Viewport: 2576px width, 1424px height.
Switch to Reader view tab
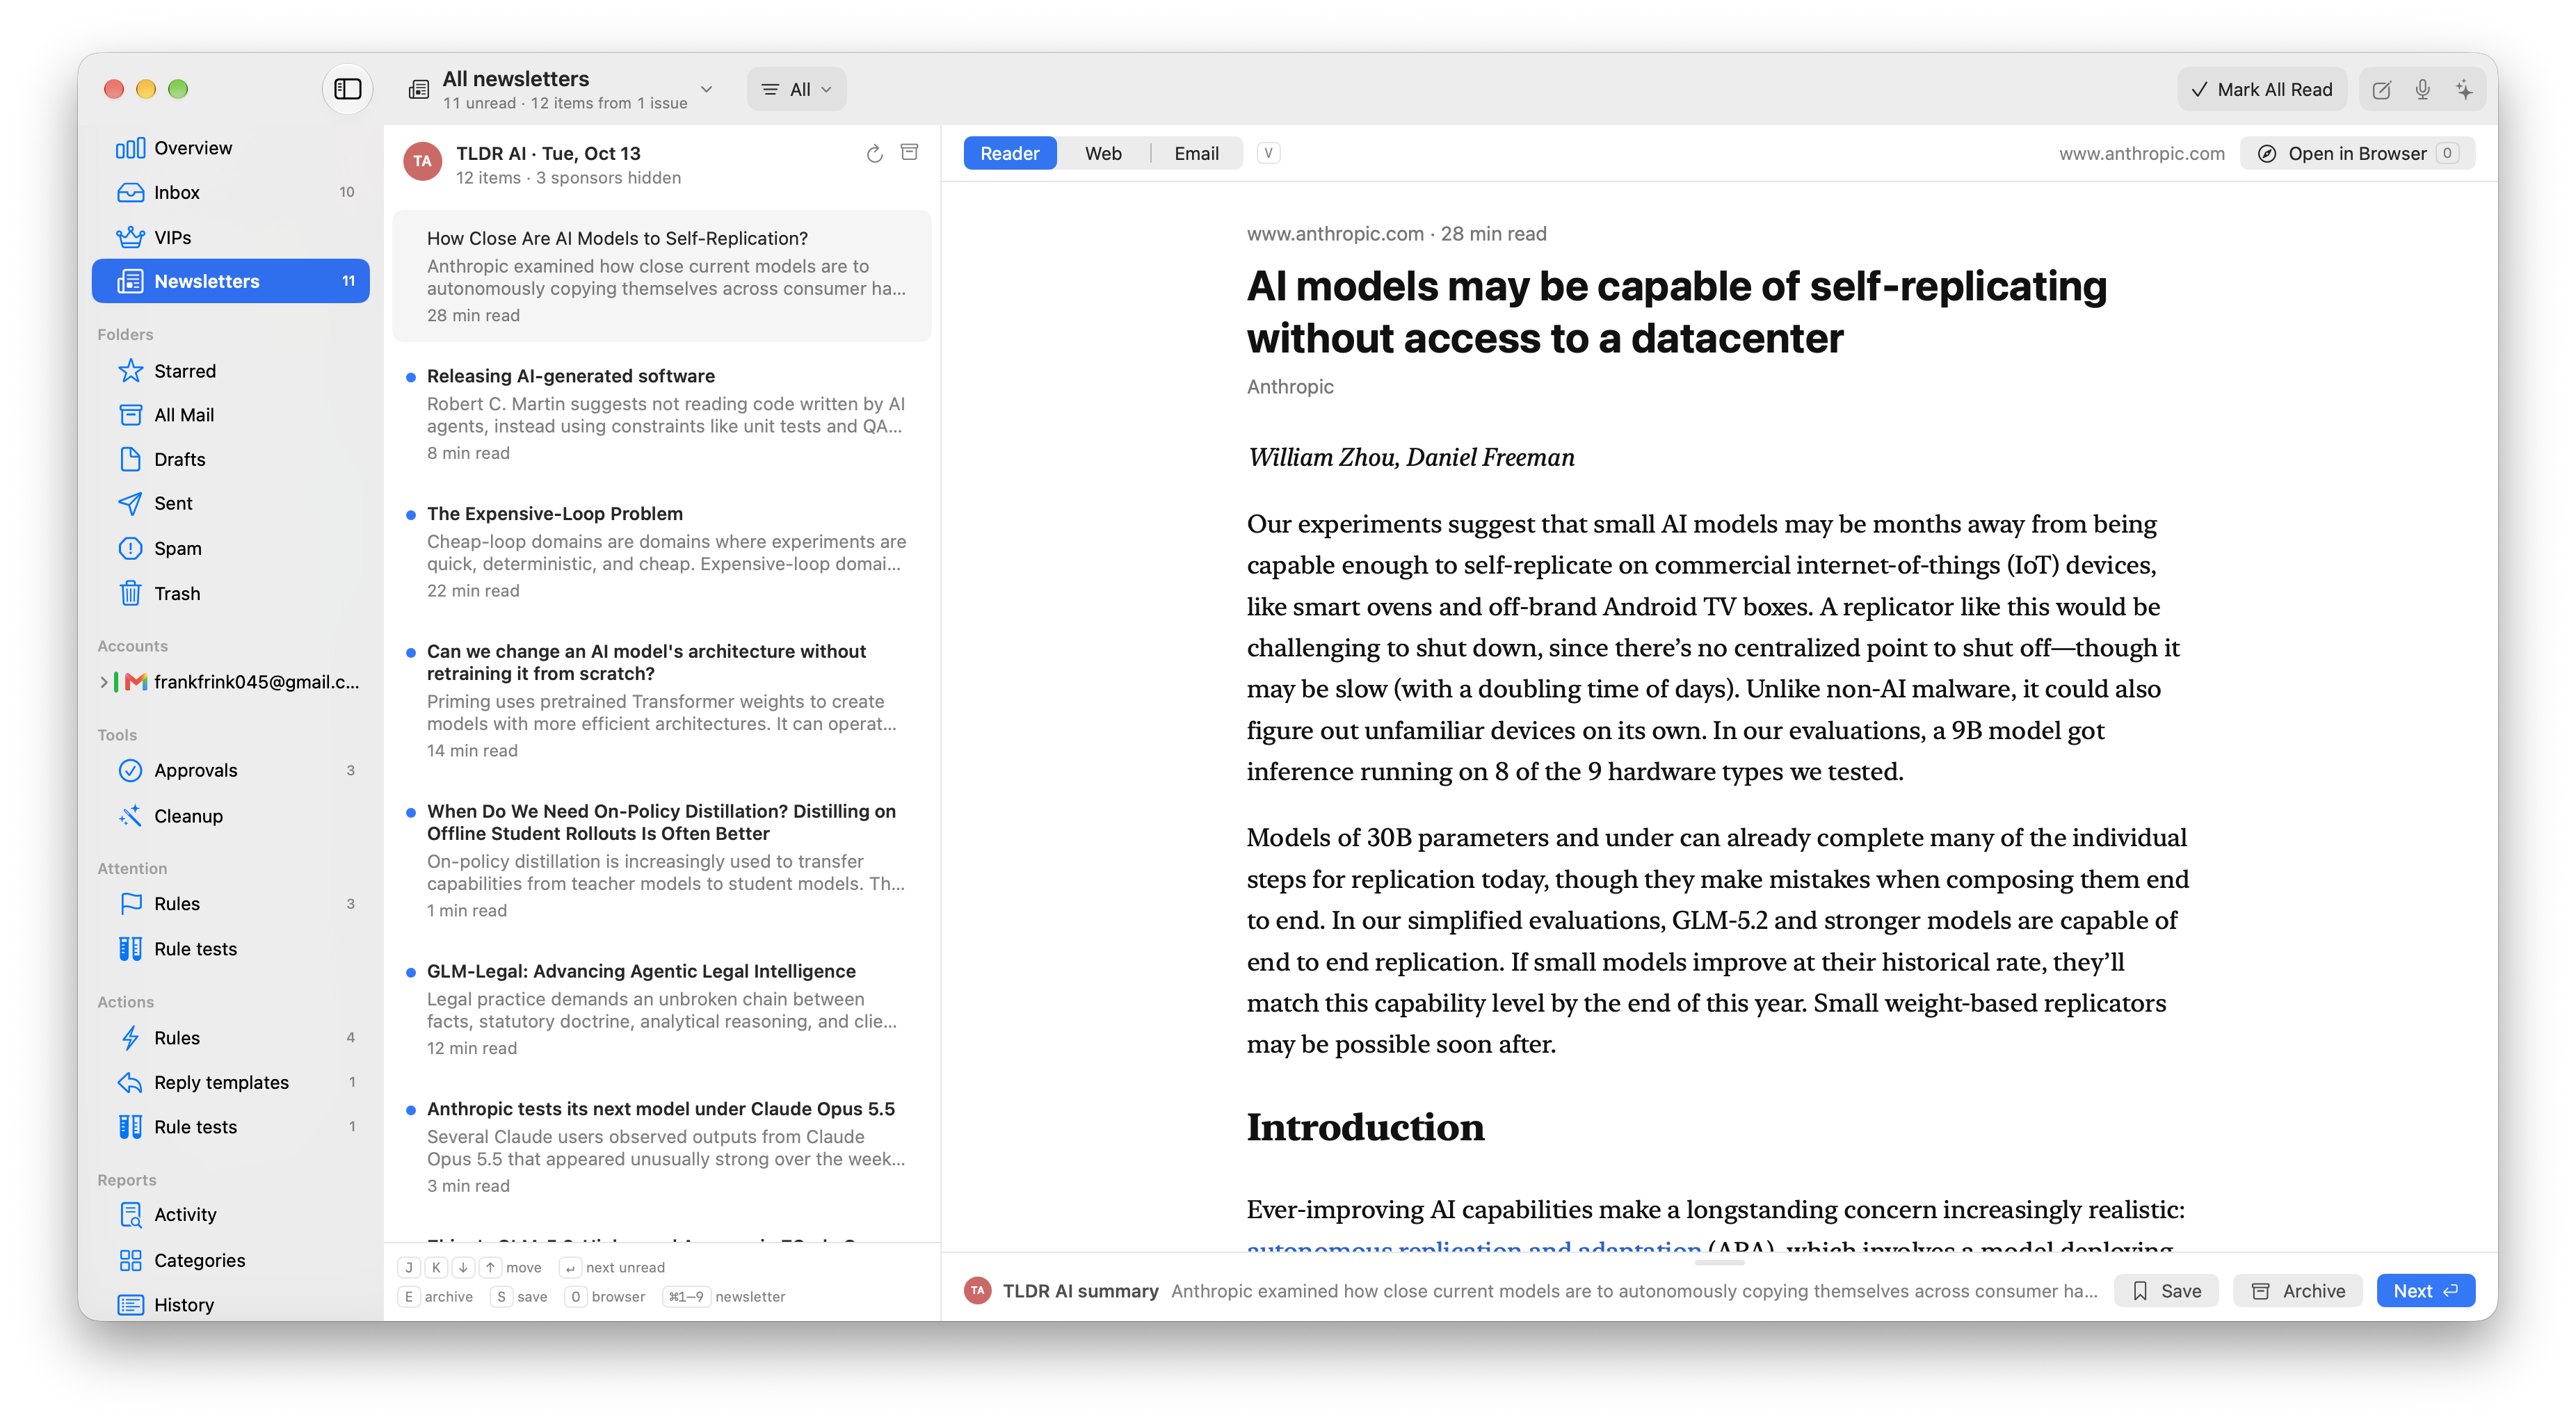(x=1009, y=153)
